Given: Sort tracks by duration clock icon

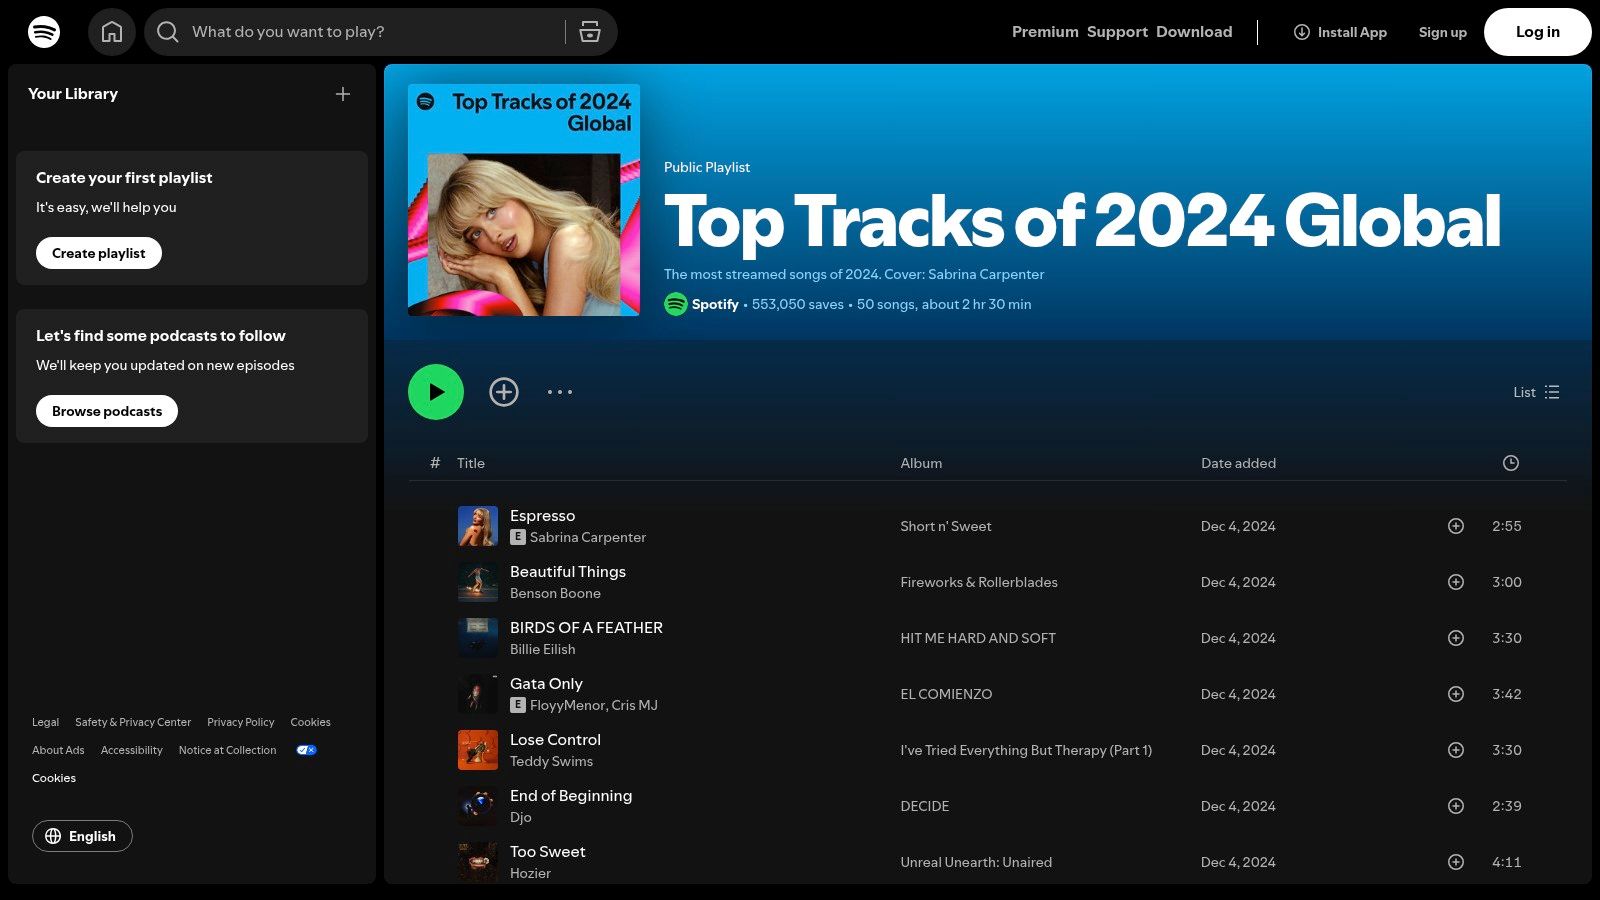Looking at the screenshot, I should 1510,462.
